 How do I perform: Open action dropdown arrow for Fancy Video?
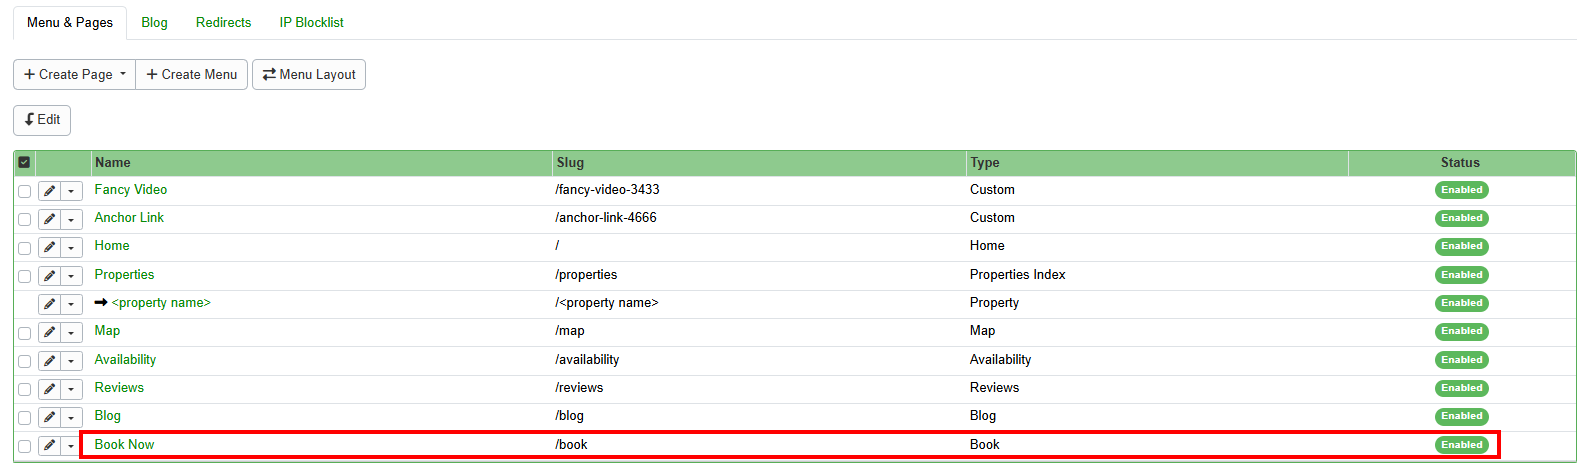[71, 191]
